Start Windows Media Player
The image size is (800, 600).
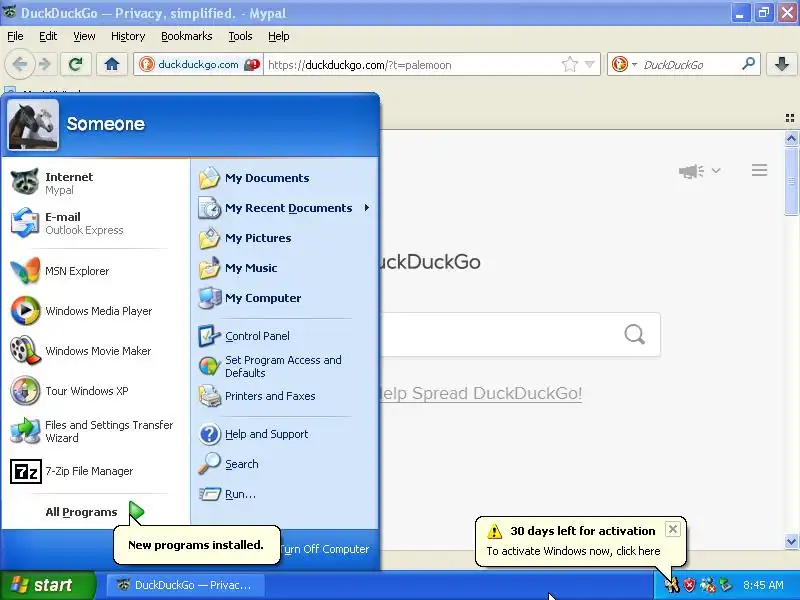(x=95, y=311)
